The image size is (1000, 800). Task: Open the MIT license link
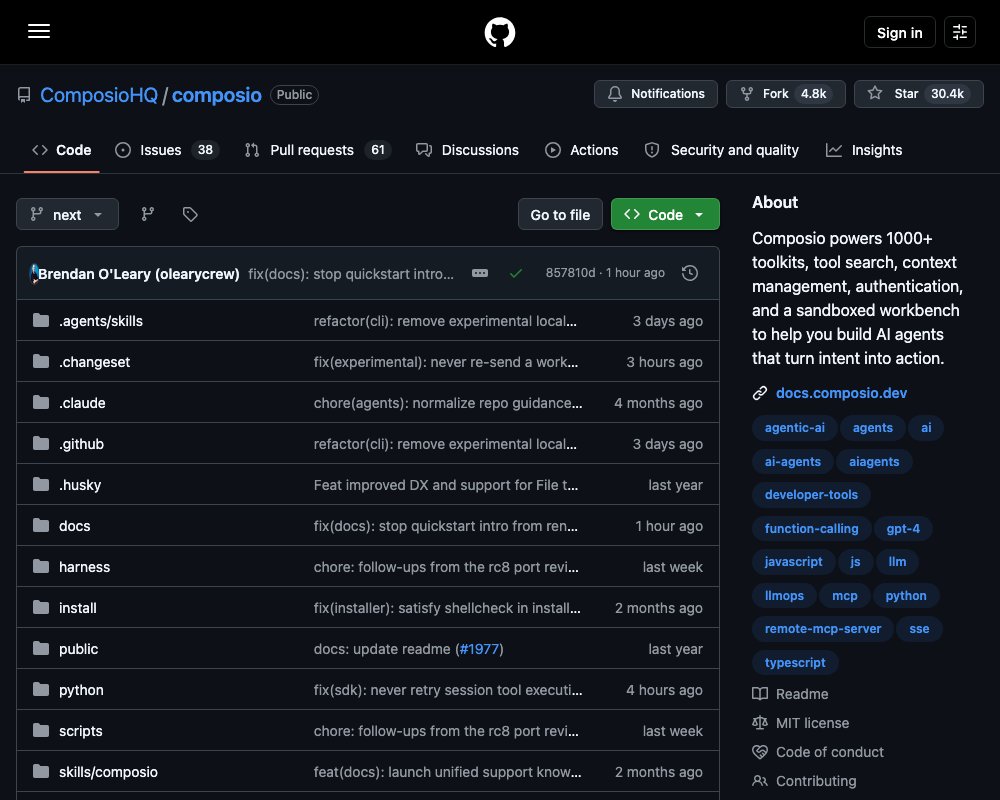(801, 723)
